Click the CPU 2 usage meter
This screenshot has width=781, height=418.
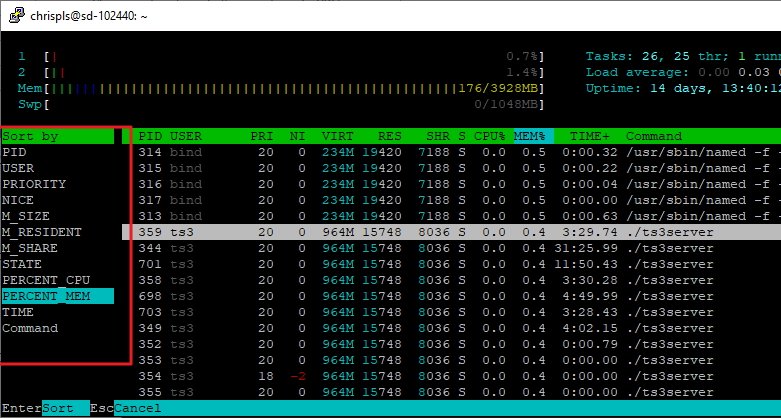click(280, 72)
